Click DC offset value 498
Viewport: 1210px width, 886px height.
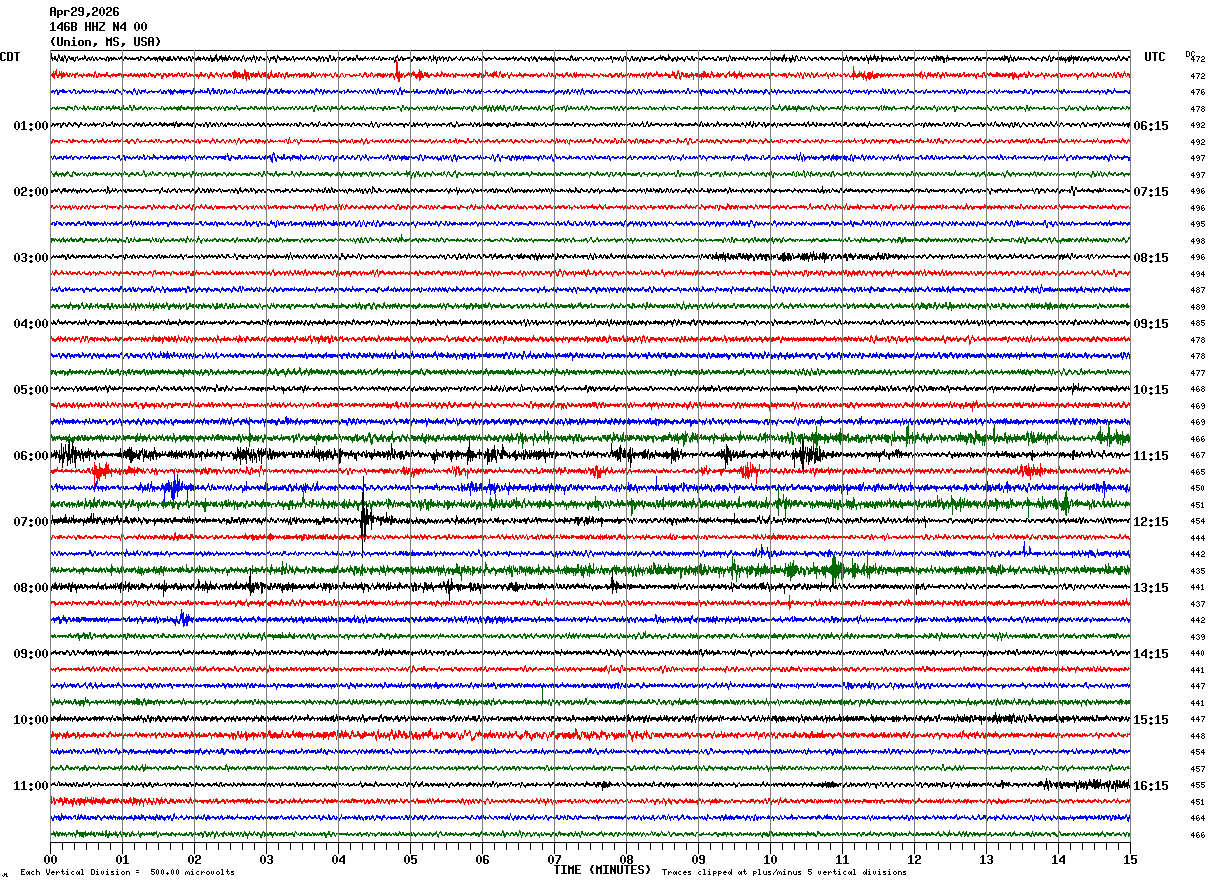pos(1197,241)
